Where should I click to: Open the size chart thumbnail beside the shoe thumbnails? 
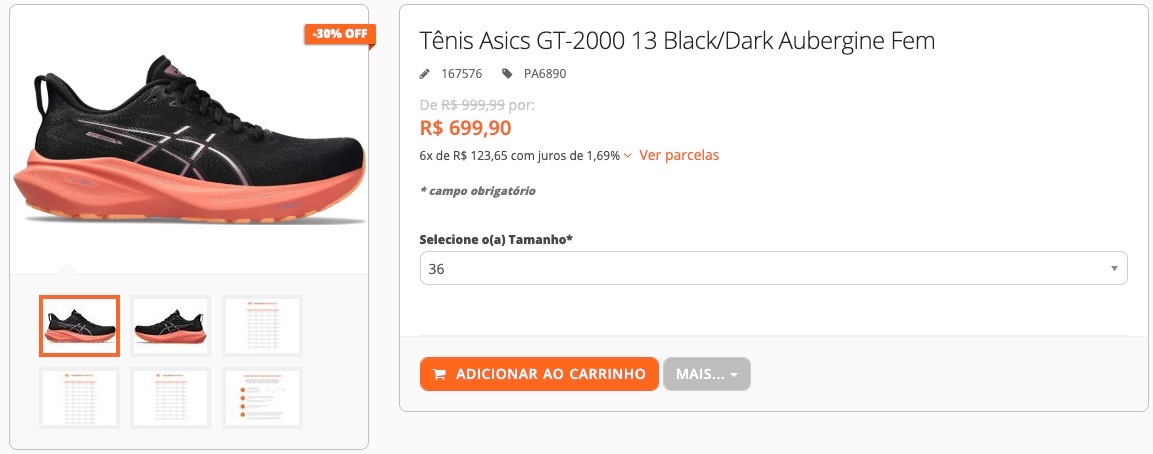(262, 326)
